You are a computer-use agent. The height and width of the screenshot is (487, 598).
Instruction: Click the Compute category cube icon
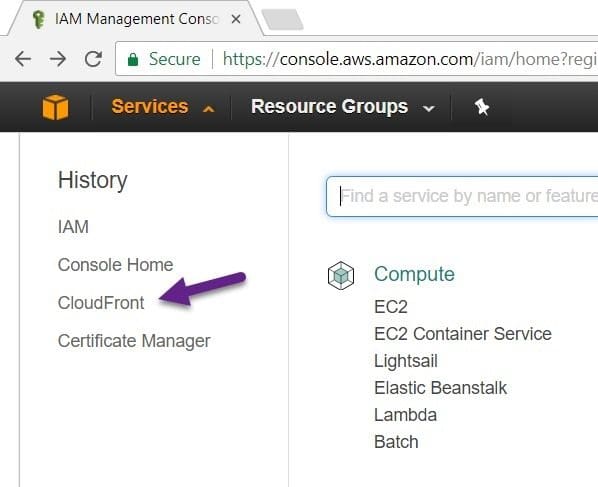pyautogui.click(x=341, y=275)
